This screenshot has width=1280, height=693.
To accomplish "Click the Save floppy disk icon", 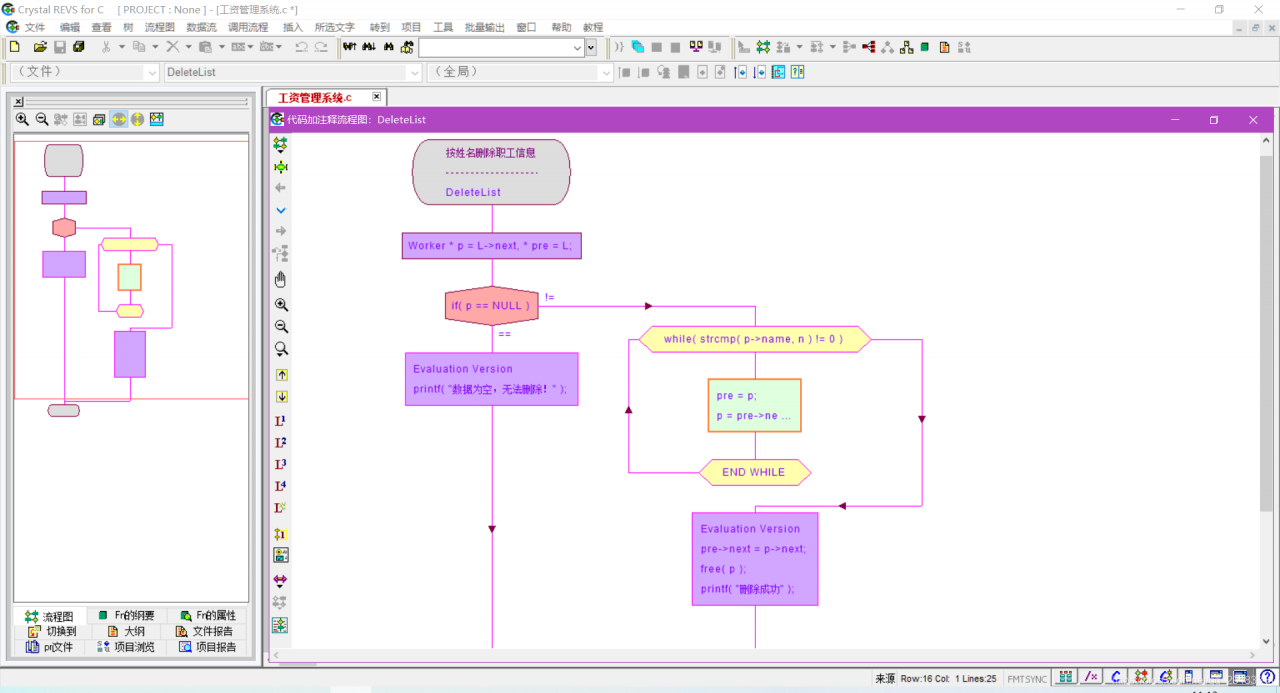I will point(60,47).
